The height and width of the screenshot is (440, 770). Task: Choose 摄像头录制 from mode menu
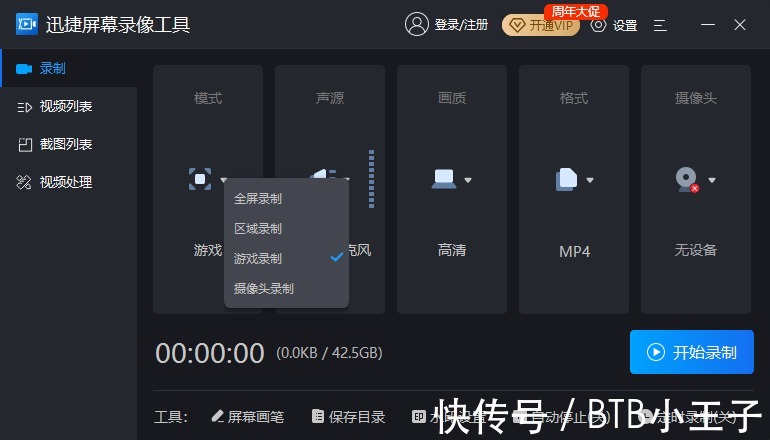pos(286,289)
